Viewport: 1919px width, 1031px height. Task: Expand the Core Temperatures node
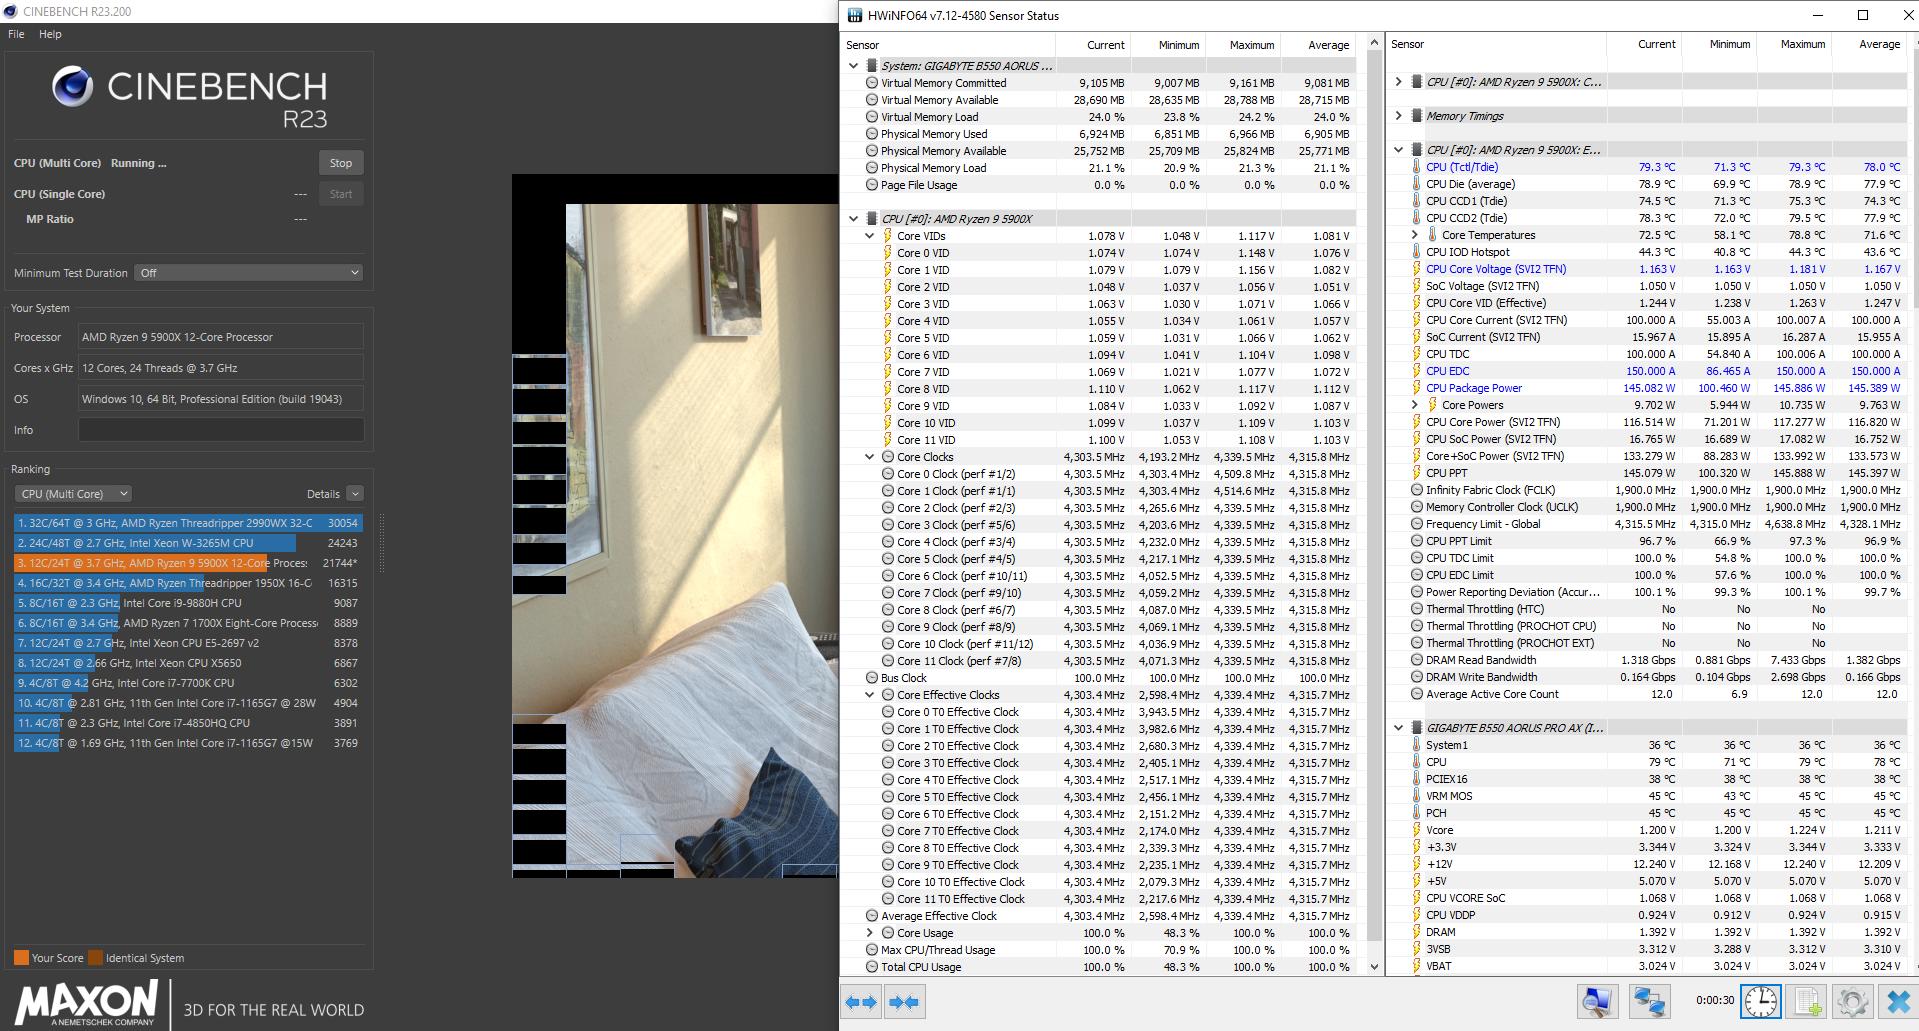(1414, 235)
